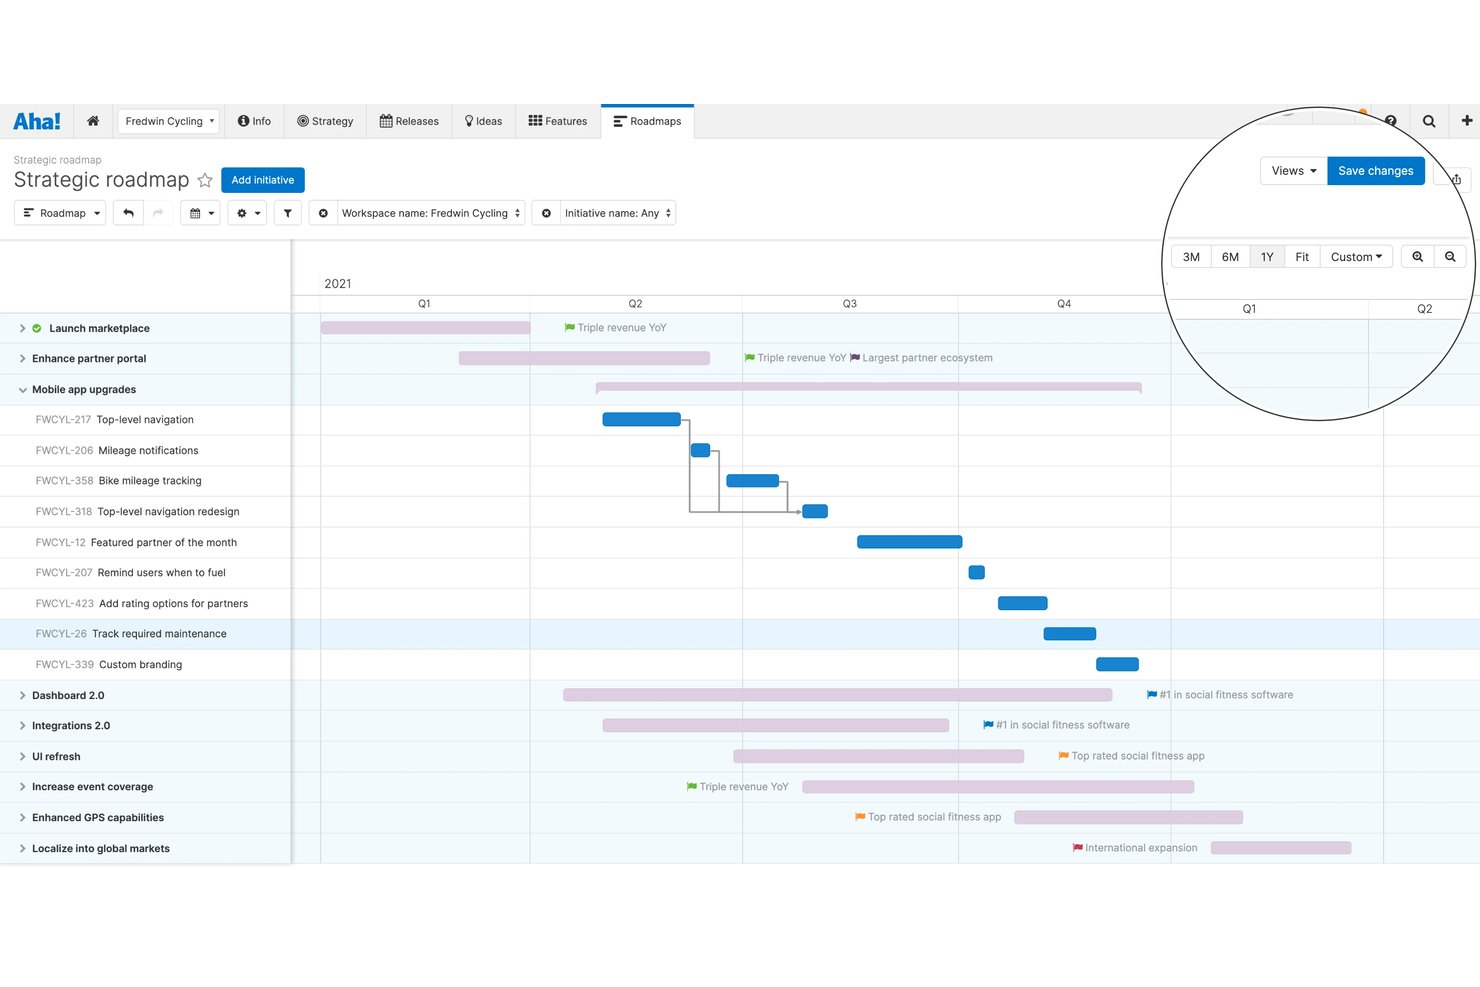Click the green status check on Launch marketplace
The image size is (1480, 987).
37,328
